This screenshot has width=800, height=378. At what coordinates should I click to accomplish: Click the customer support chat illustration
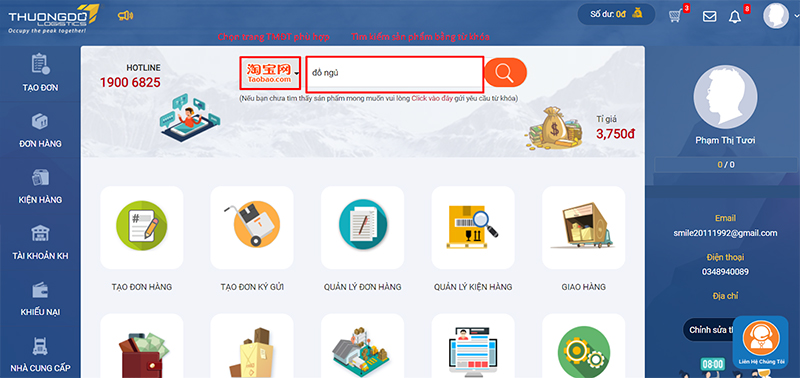190,118
